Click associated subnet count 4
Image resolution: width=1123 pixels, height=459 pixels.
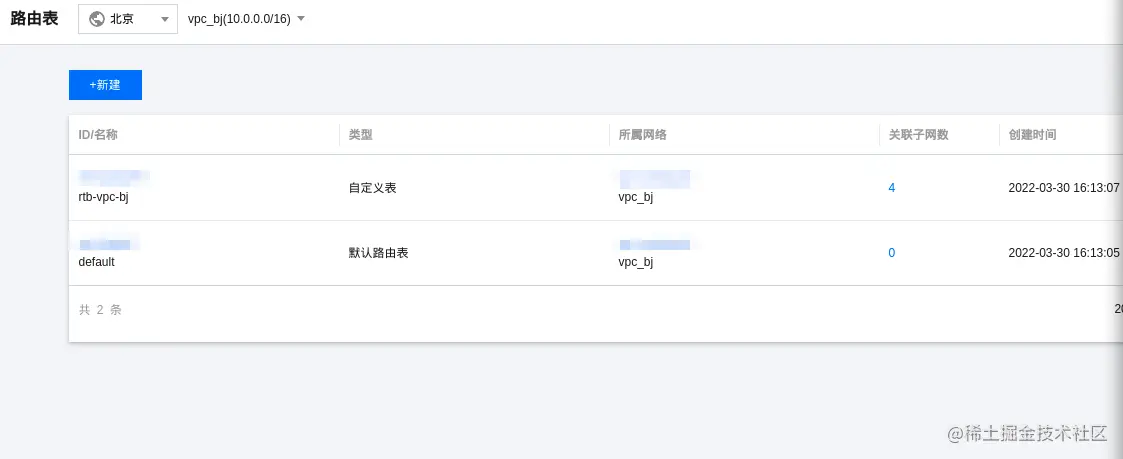tap(892, 188)
